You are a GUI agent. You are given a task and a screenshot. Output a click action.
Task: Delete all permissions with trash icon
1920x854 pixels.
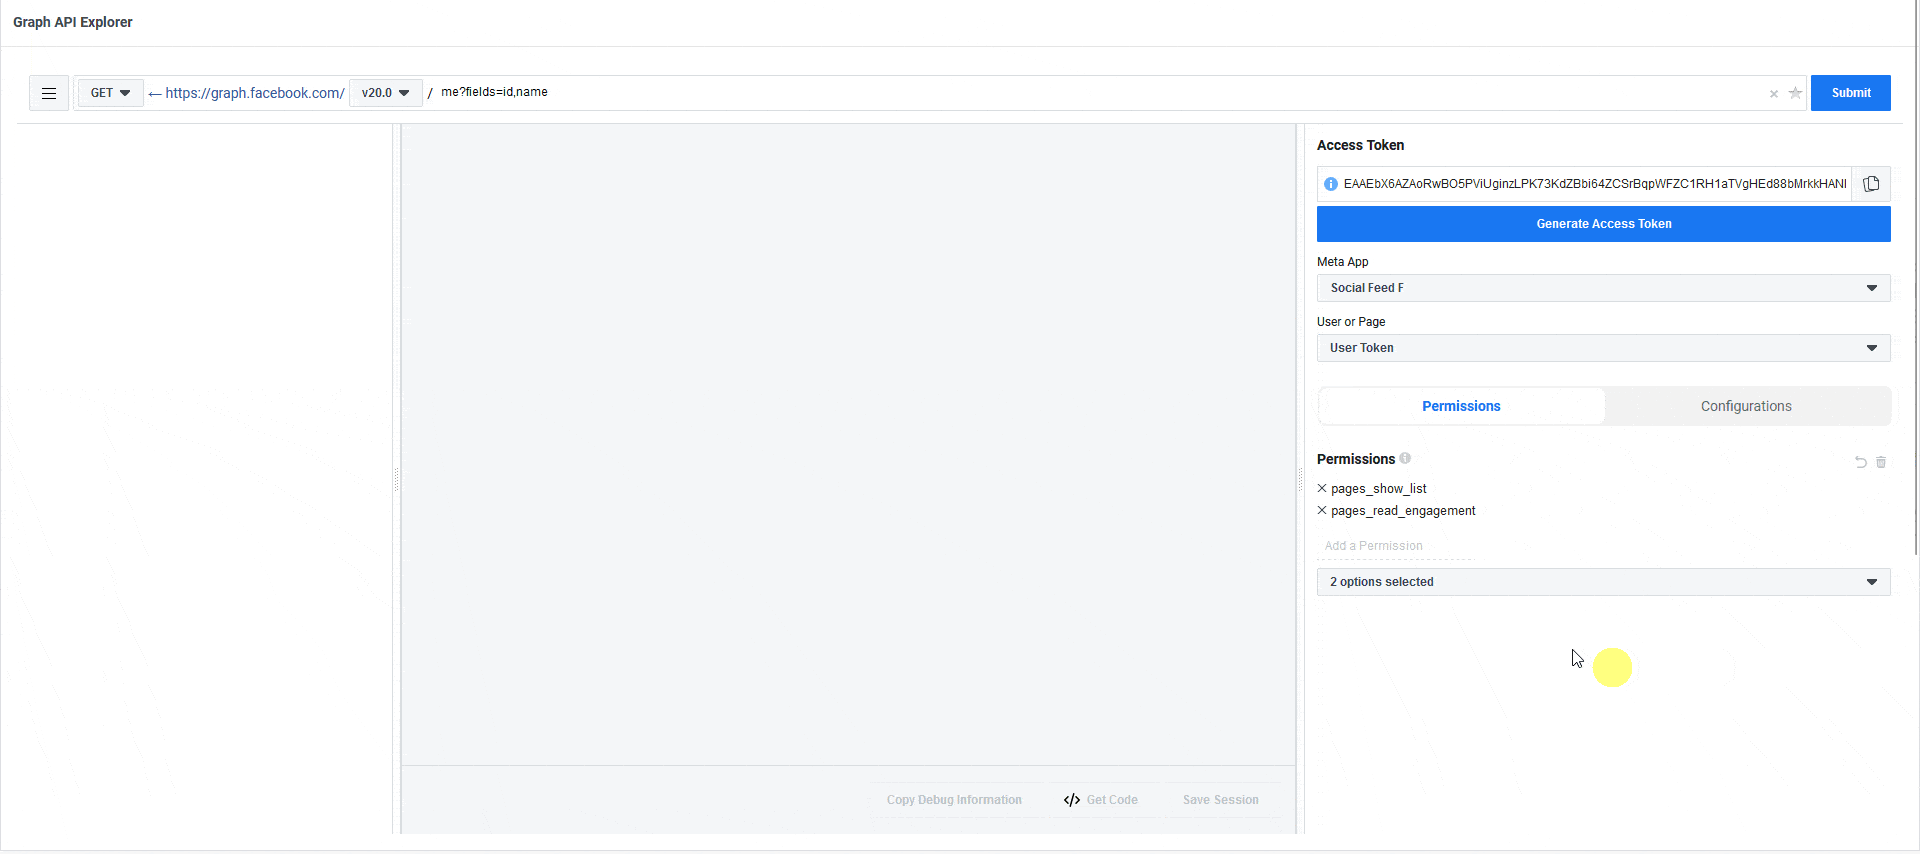[1881, 462]
